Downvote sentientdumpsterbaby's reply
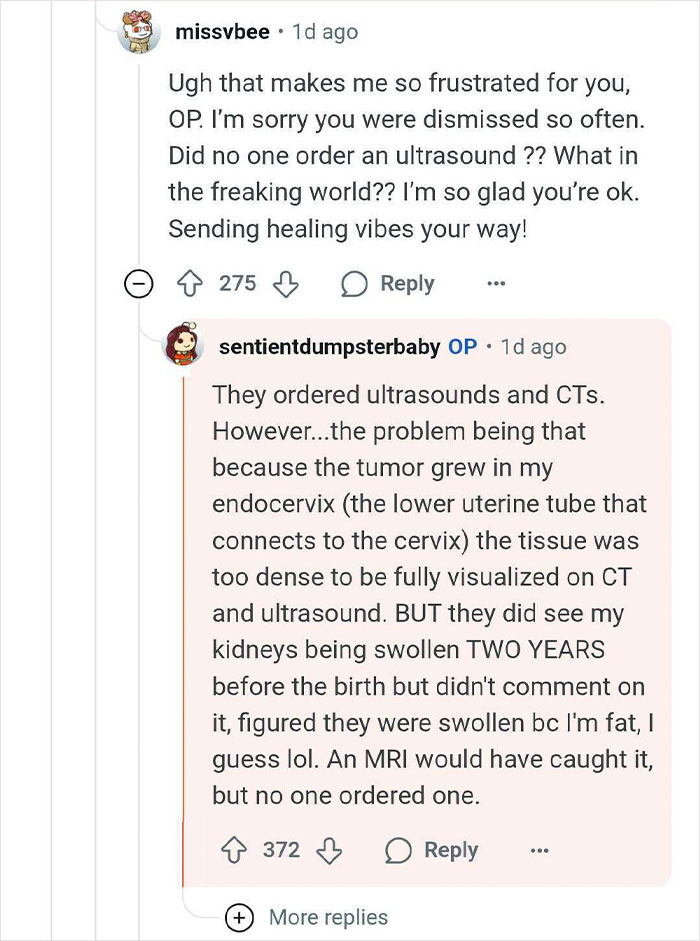 coord(330,850)
